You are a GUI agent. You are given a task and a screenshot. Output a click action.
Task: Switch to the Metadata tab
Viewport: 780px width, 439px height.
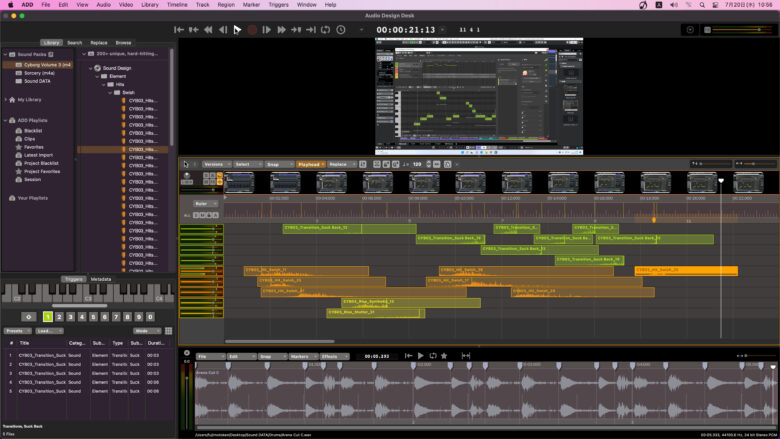[x=100, y=279]
